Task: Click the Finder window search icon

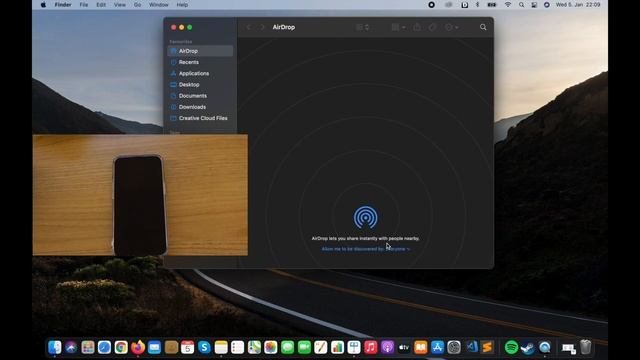Action: pos(483,27)
